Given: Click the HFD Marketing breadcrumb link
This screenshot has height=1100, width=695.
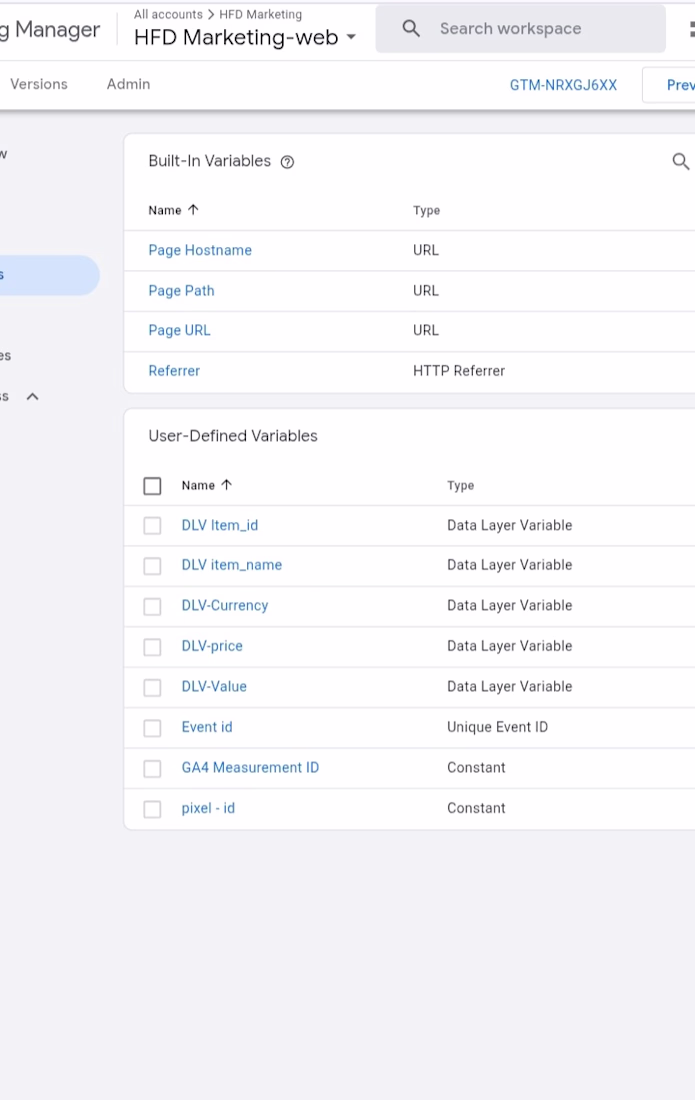Looking at the screenshot, I should (260, 14).
